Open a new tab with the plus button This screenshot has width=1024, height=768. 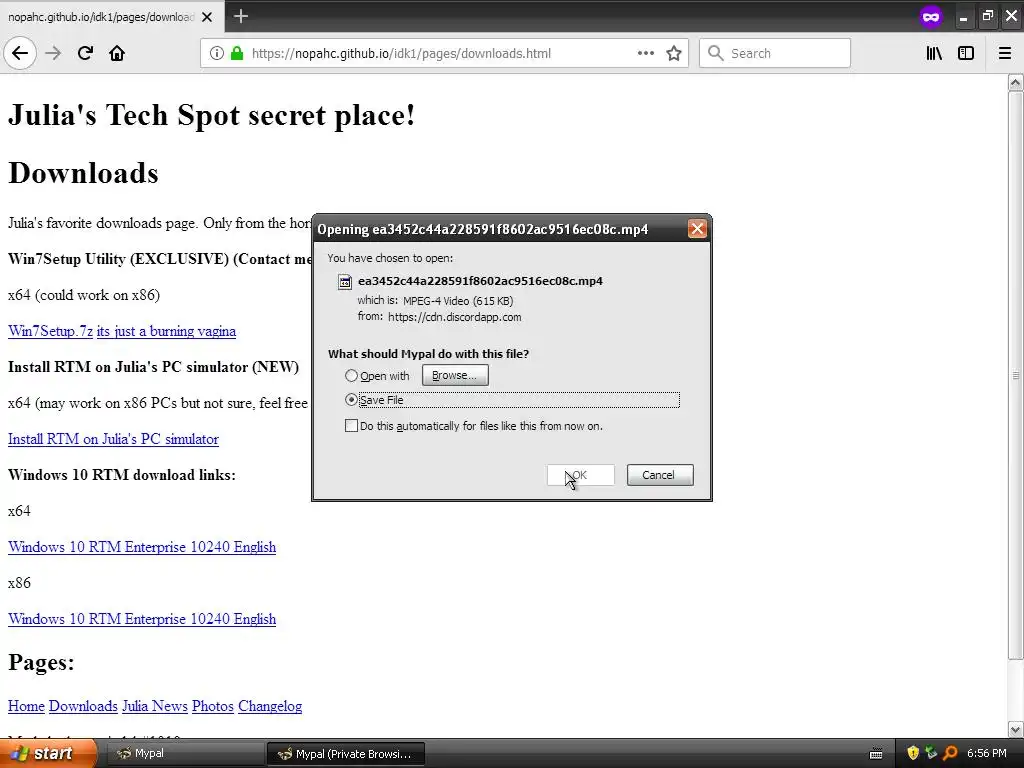pyautogui.click(x=241, y=16)
